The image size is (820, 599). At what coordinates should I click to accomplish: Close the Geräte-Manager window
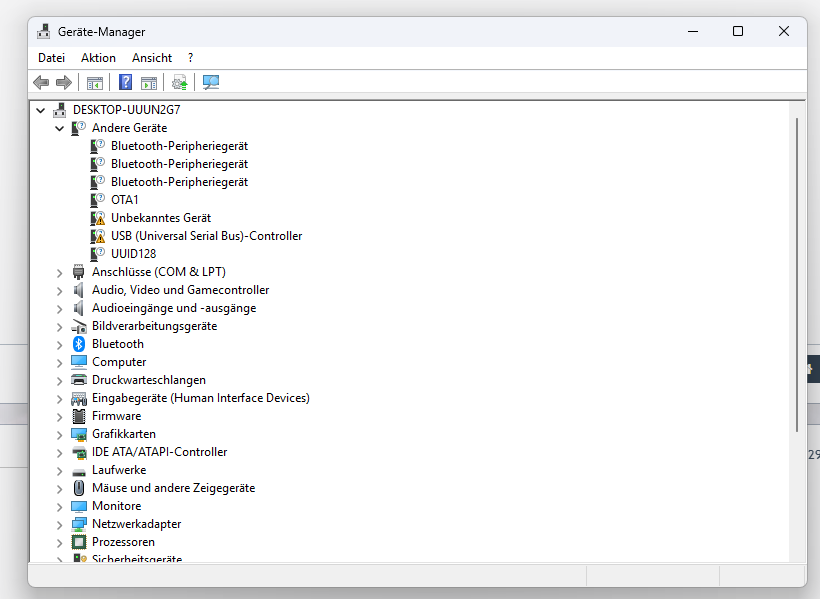(783, 31)
